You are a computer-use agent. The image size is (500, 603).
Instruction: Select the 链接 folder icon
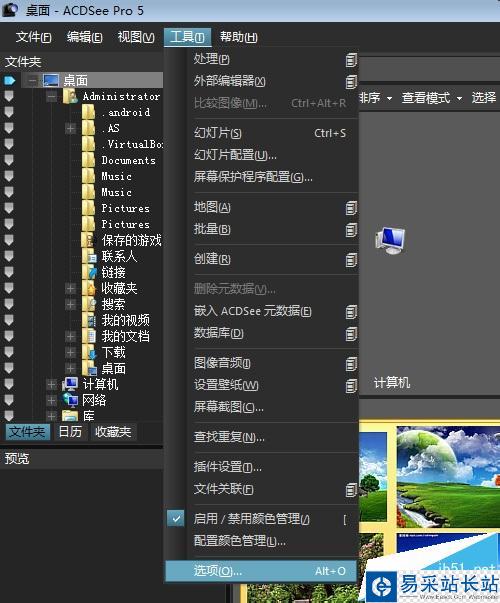[89, 272]
